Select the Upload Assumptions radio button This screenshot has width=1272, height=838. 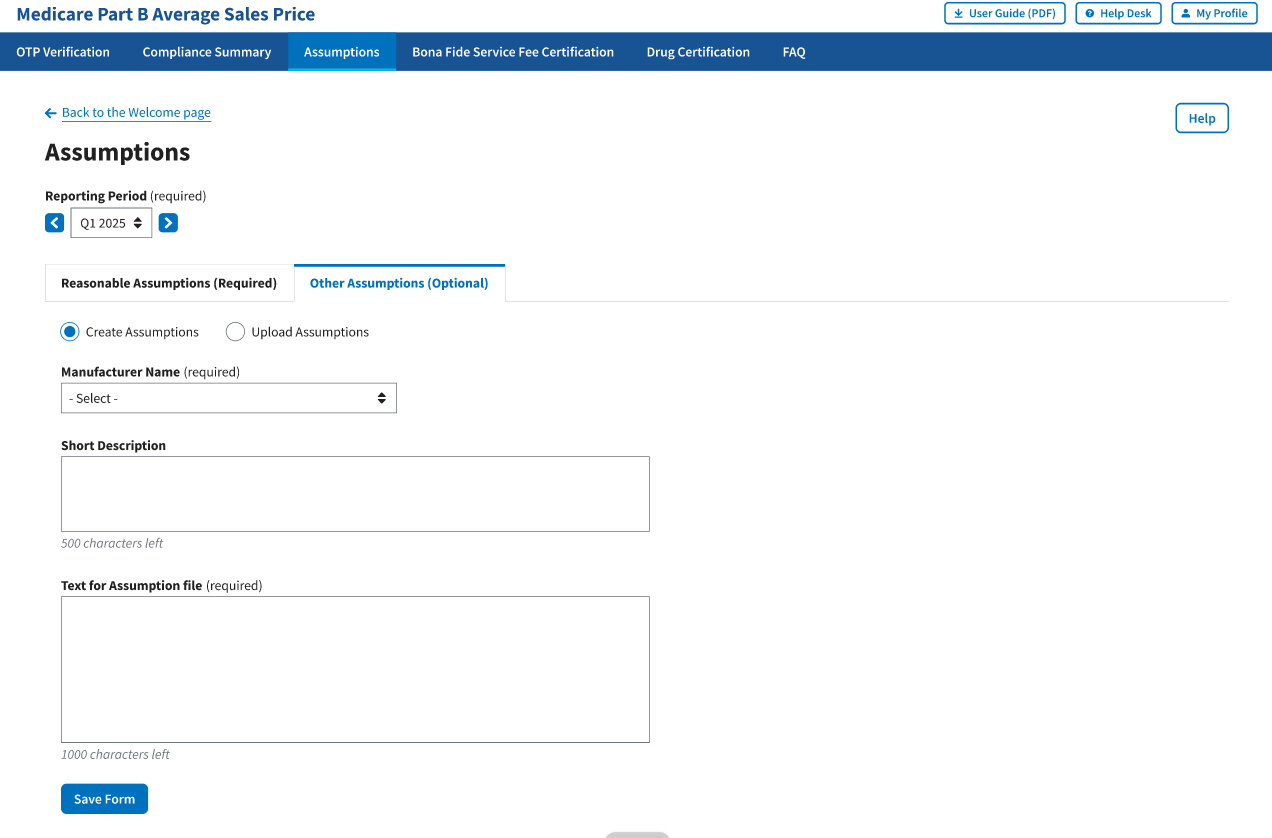tap(235, 332)
